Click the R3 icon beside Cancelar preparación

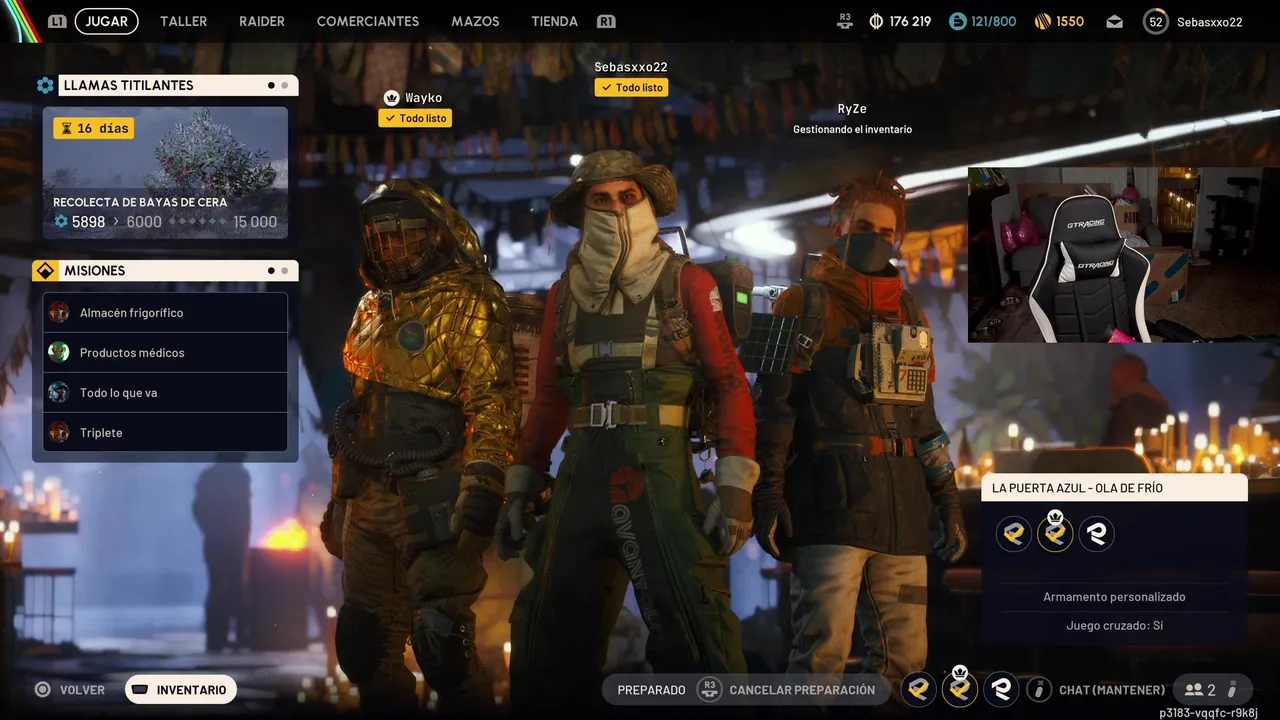(709, 689)
